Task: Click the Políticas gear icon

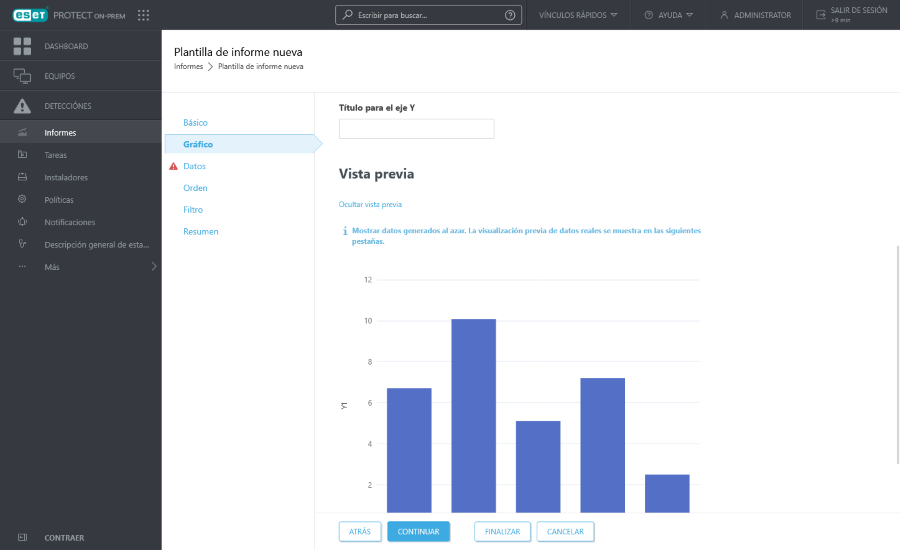Action: coord(22,199)
